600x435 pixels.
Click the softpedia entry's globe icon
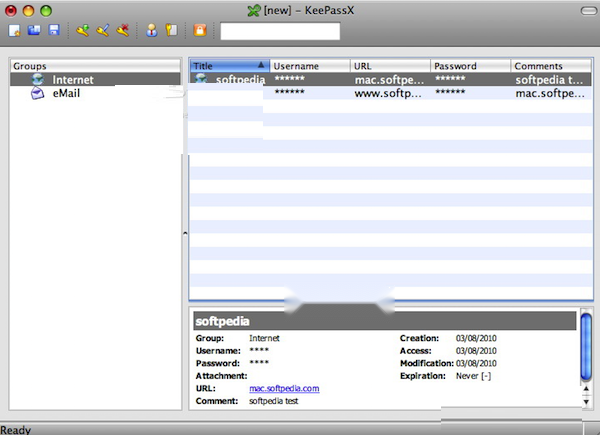click(201, 78)
